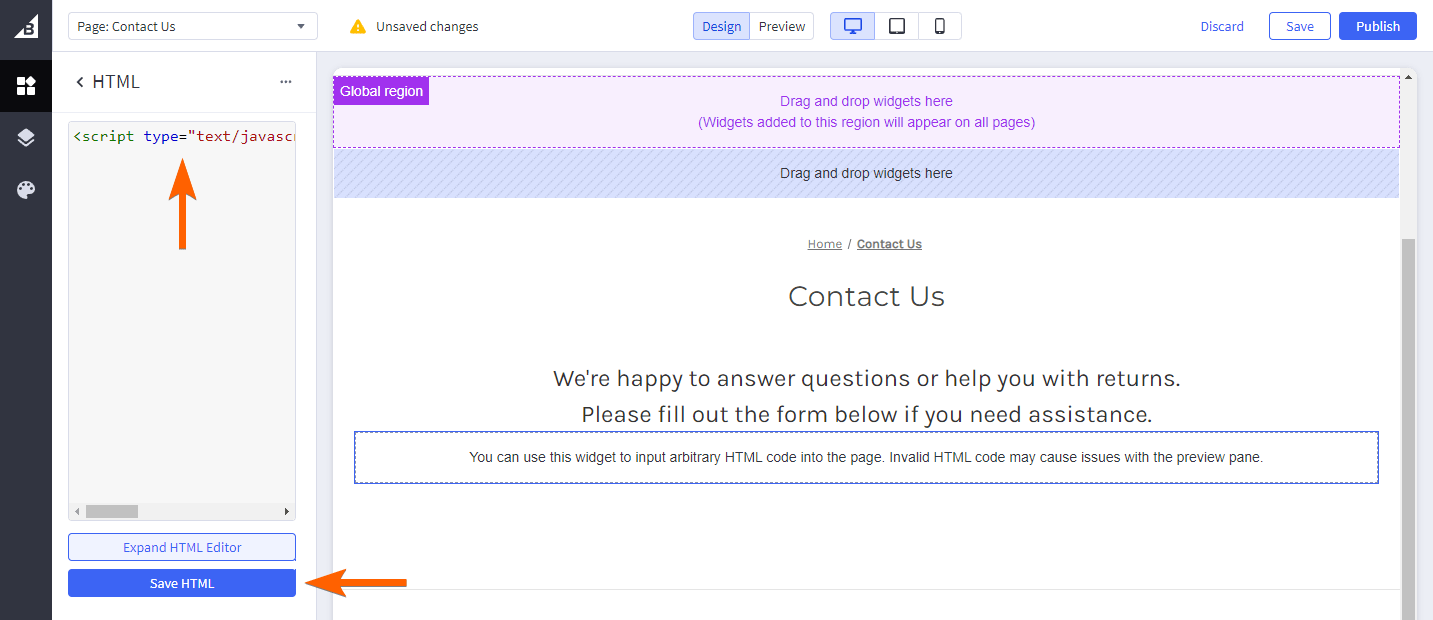Switch to mobile viewport icon
Screen dimensions: 1433x620
click(x=940, y=26)
